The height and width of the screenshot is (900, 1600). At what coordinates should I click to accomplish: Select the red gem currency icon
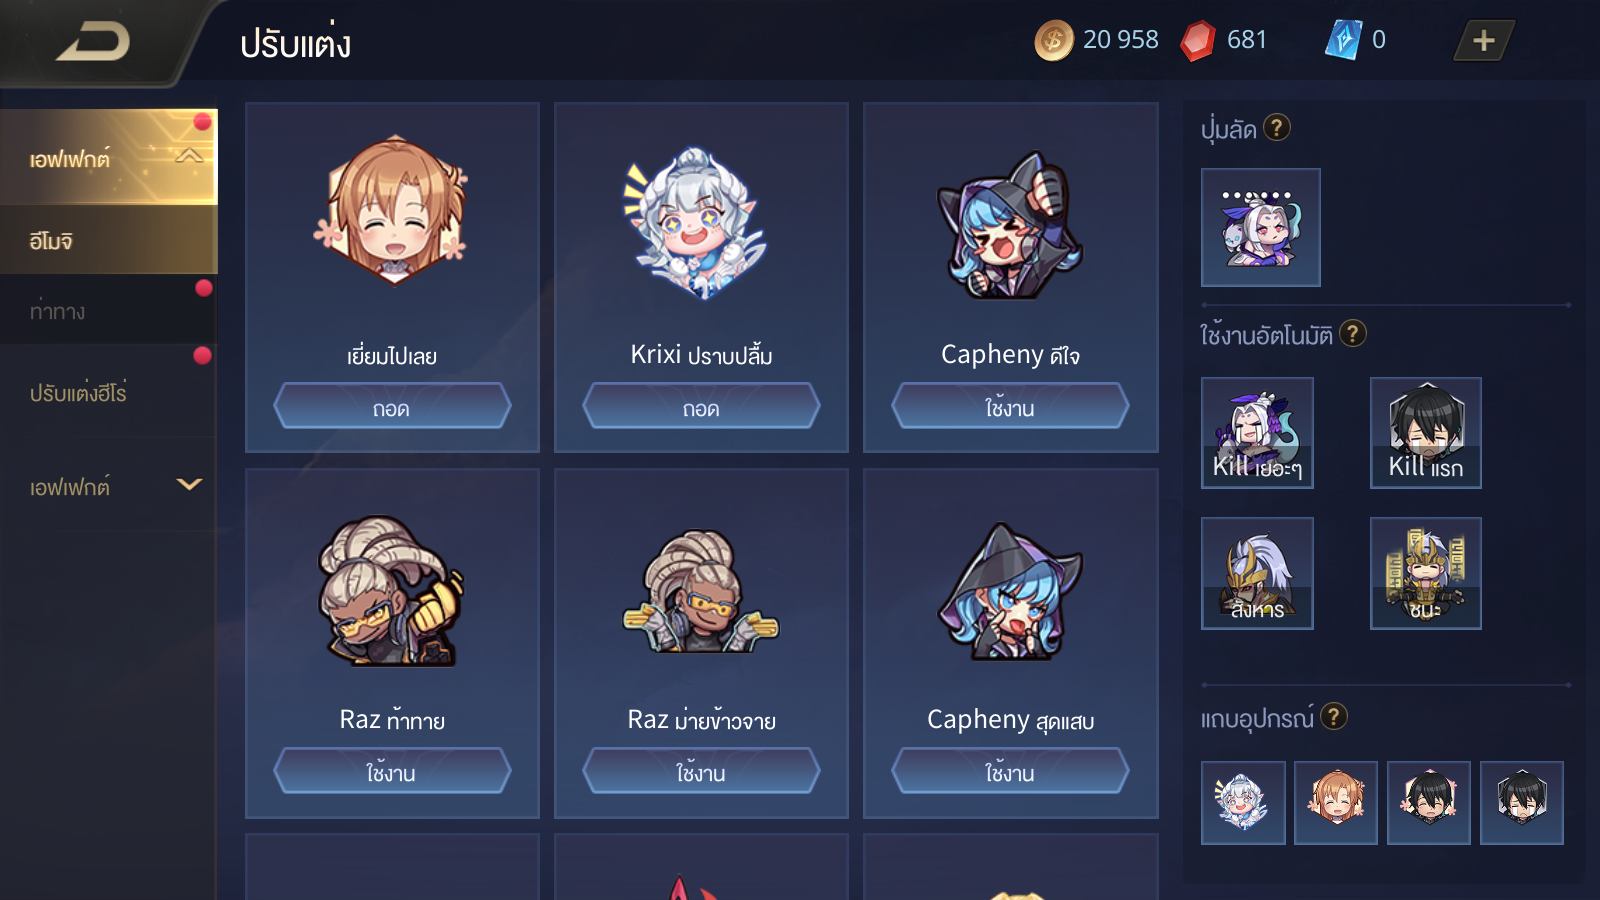(x=1197, y=41)
